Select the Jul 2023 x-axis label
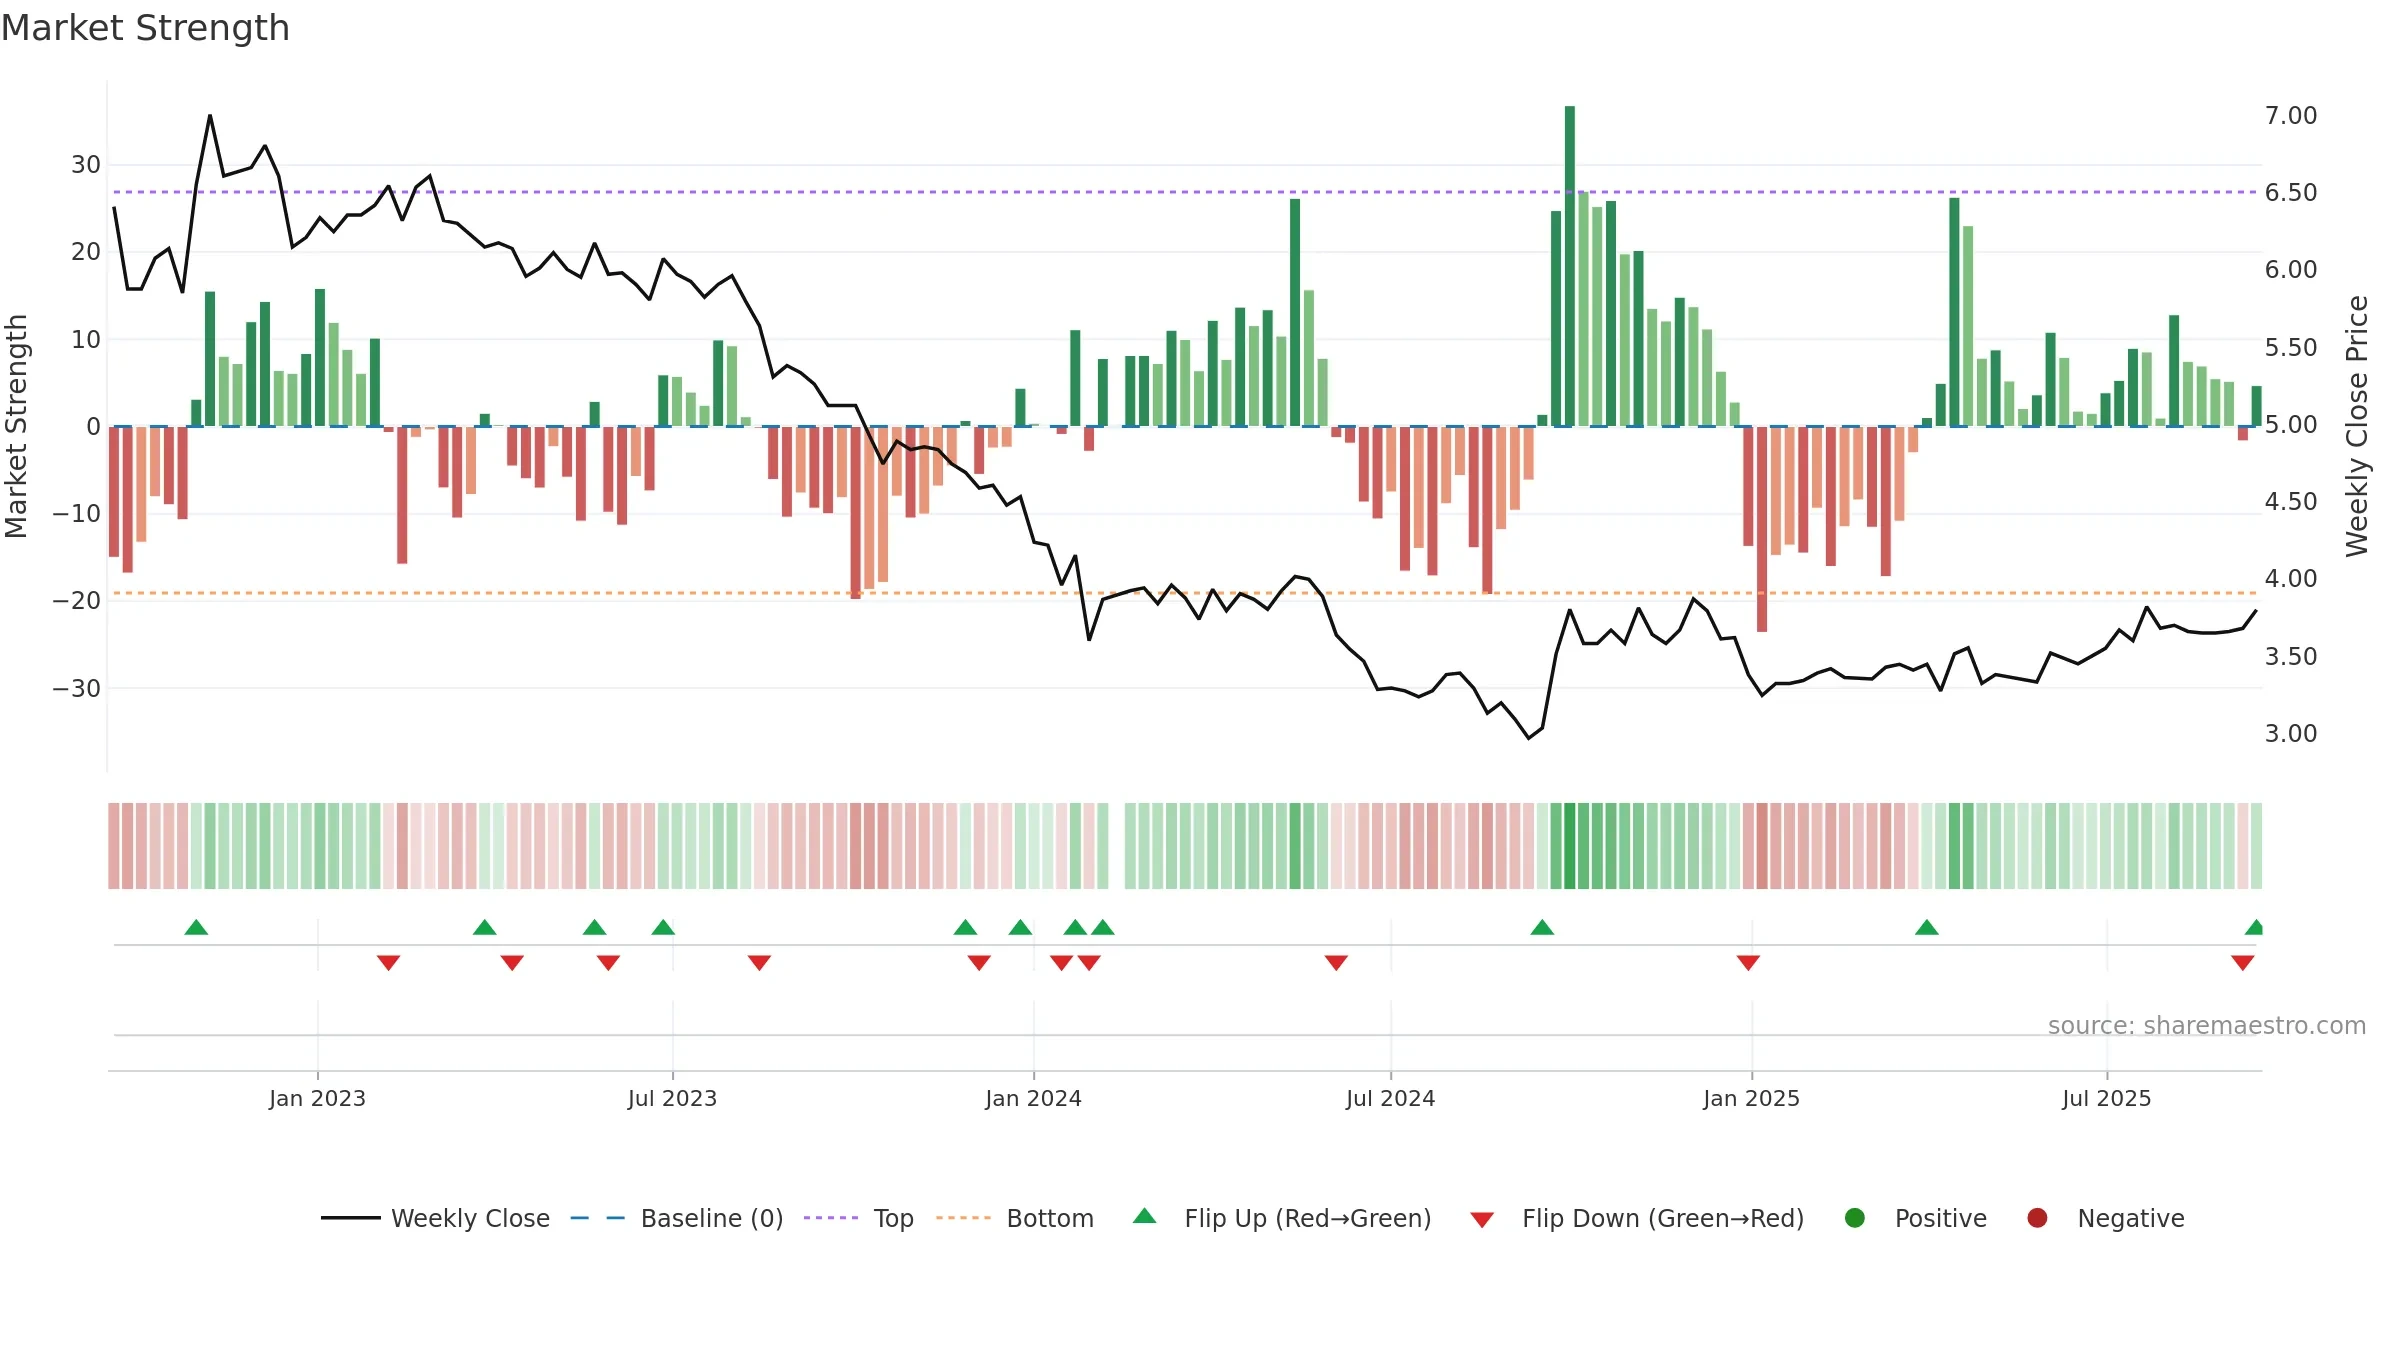The image size is (2400, 1350). coord(672,1098)
